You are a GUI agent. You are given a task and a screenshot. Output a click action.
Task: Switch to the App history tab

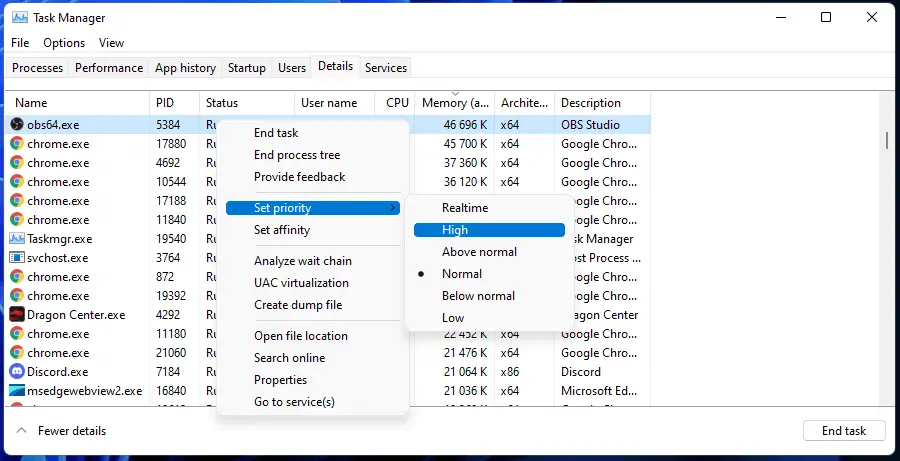pos(185,68)
